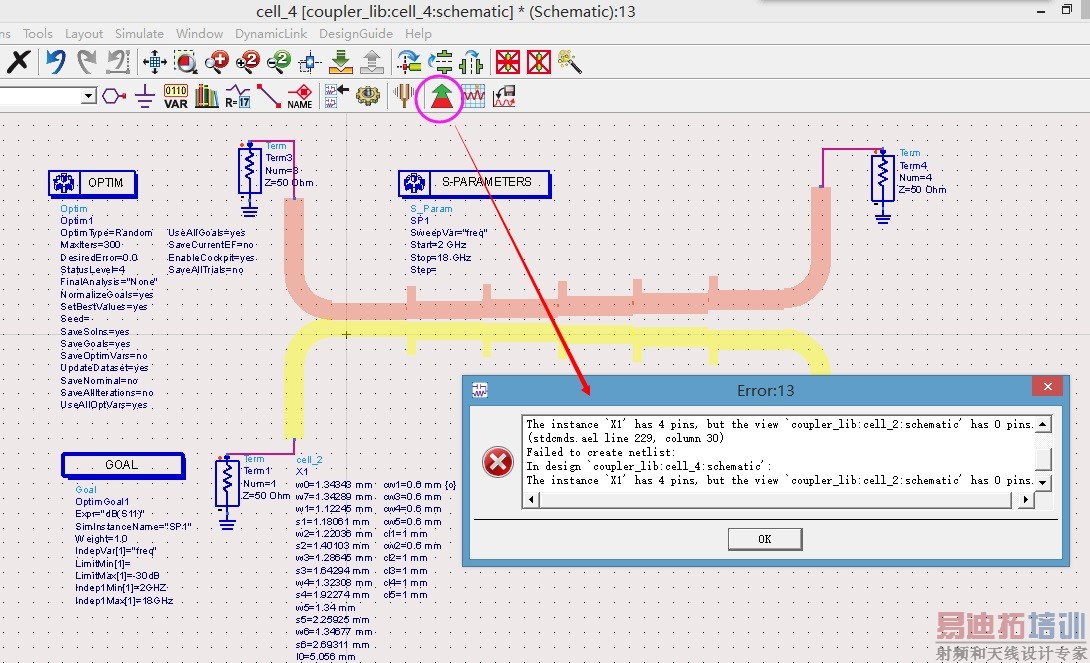The width and height of the screenshot is (1090, 663).
Task: Click the save data display icon
Action: tap(504, 96)
